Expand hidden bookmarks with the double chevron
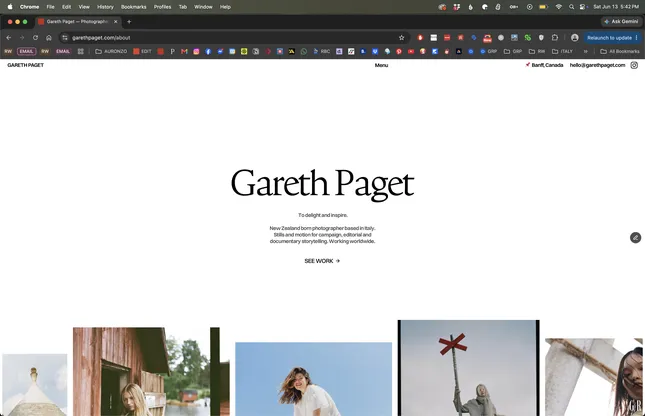Screen dimensions: 645x416 click(x=585, y=51)
